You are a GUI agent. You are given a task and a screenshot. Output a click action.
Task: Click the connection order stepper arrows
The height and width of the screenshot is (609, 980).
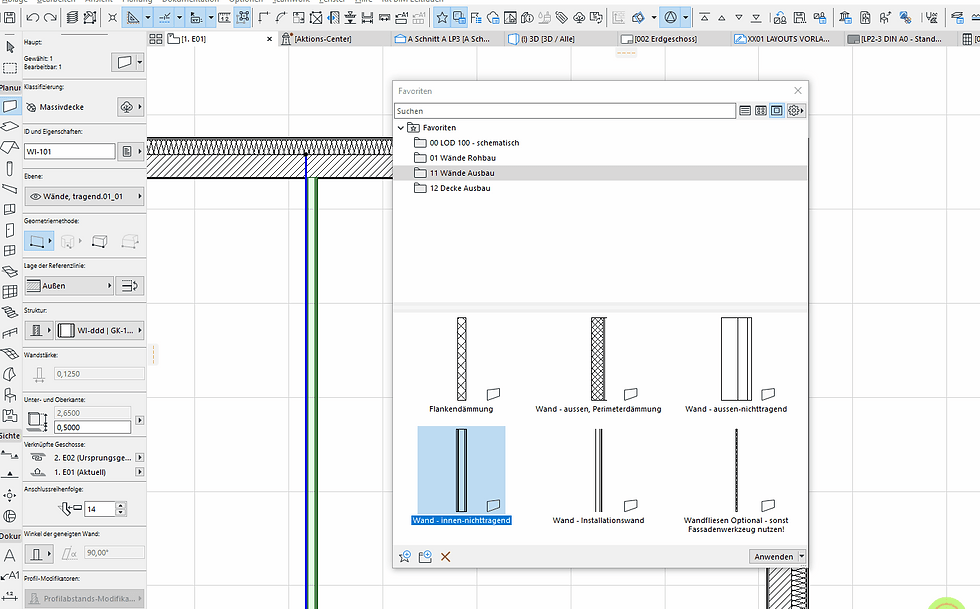[121, 509]
